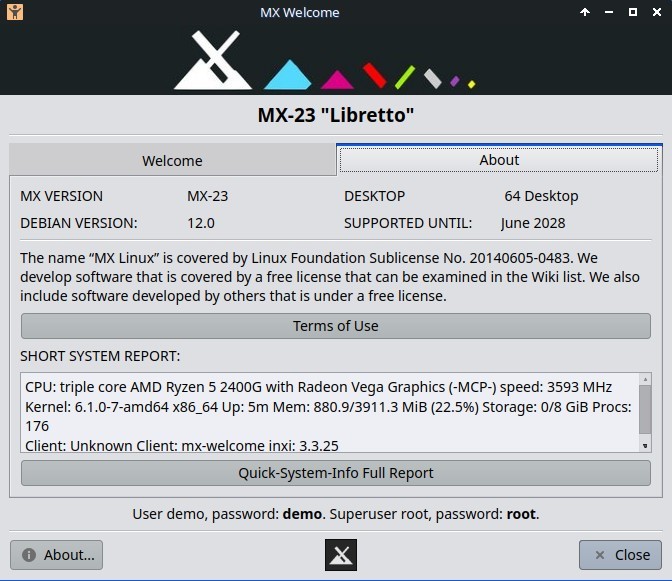The image size is (672, 581).
Task: Click the MX Welcome window menu icon
Action: tap(12, 12)
